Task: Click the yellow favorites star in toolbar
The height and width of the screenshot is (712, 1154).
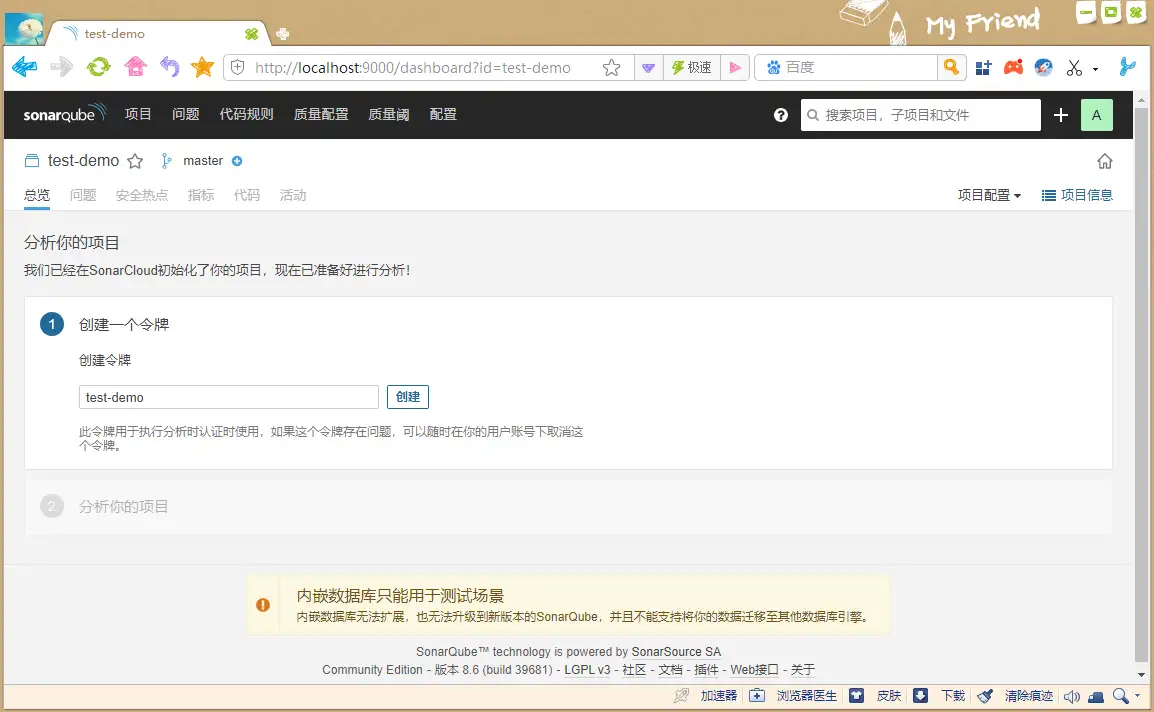Action: pos(202,67)
